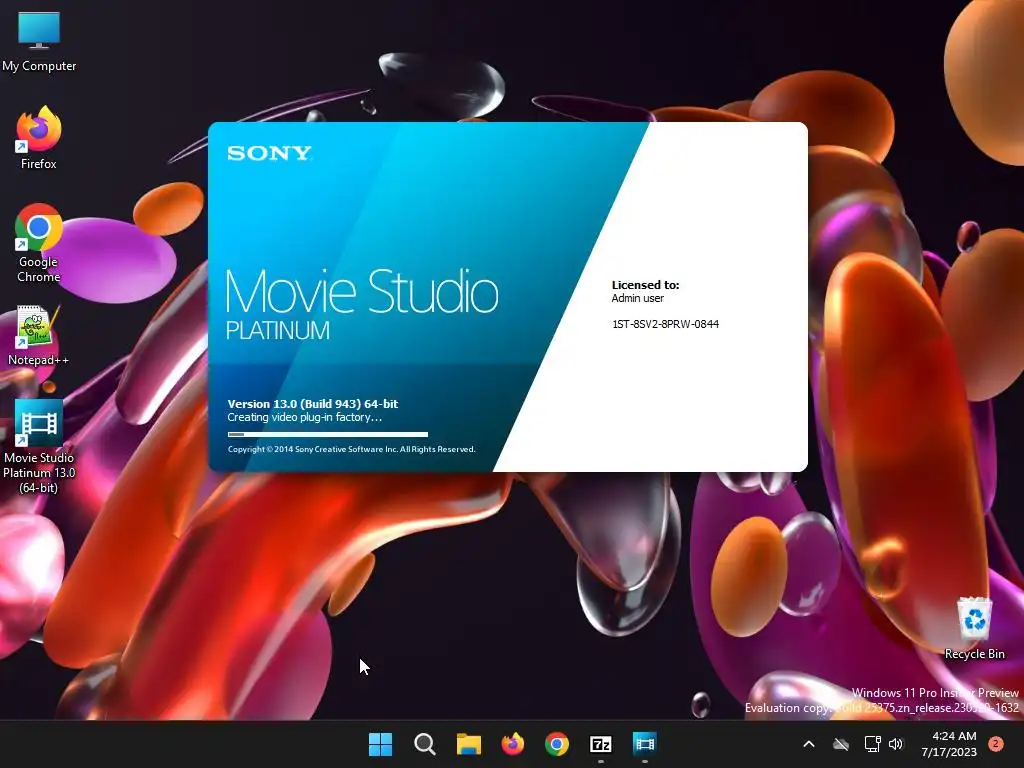The height and width of the screenshot is (768, 1024).
Task: Launch Firefox from desktop shortcut
Action: [39, 138]
